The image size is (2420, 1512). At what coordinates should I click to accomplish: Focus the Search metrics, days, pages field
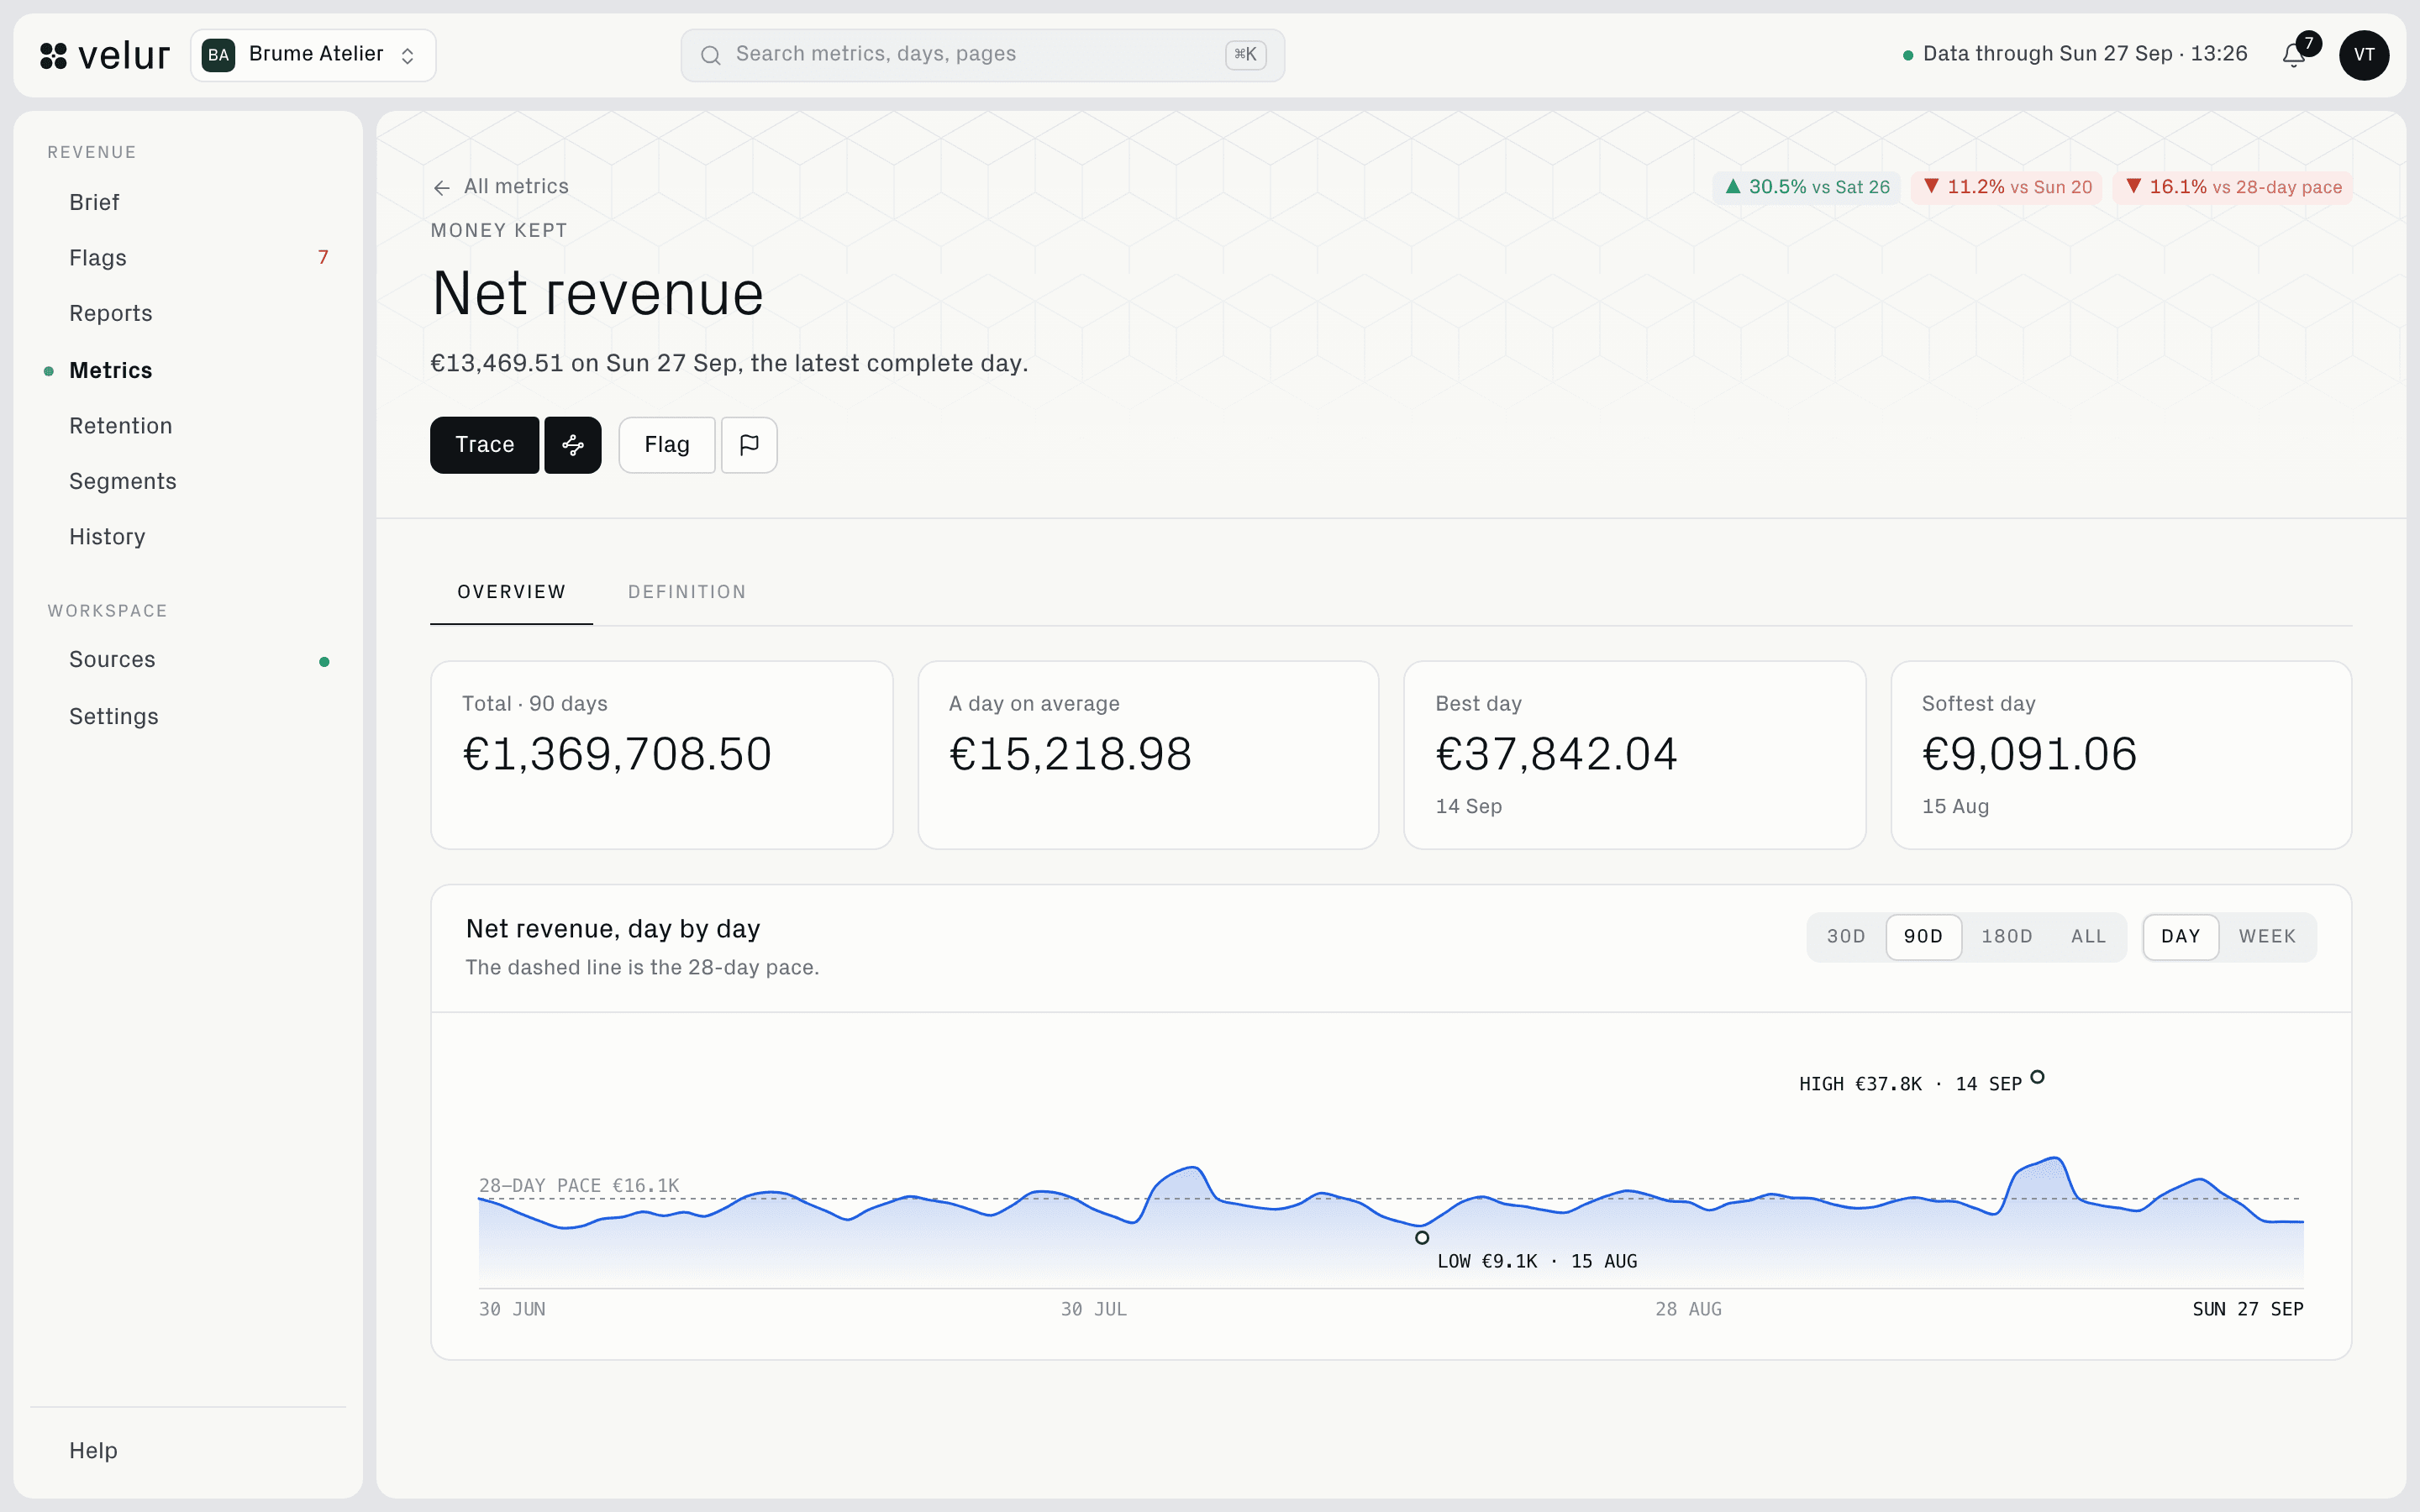pos(982,55)
